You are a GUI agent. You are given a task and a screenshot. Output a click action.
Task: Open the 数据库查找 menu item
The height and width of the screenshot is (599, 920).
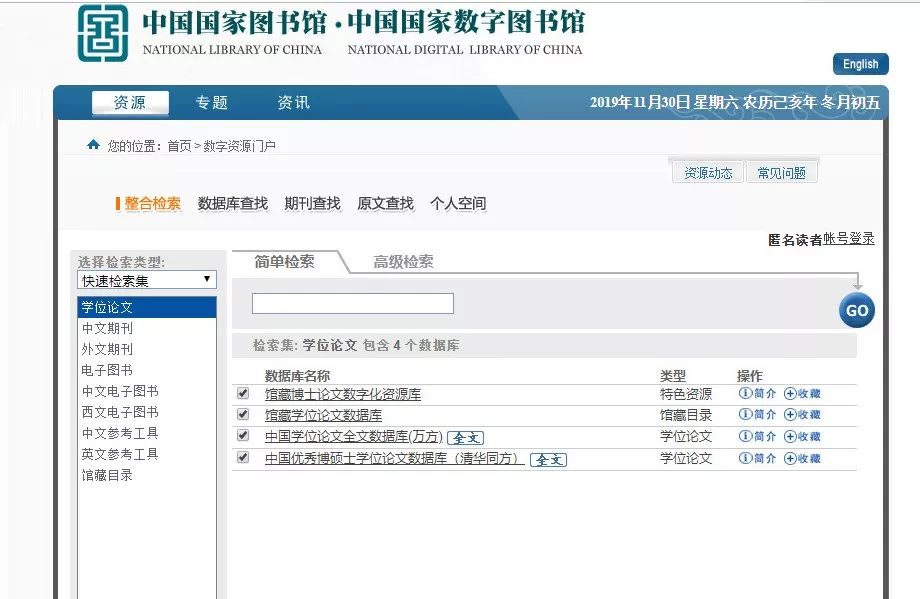click(233, 204)
